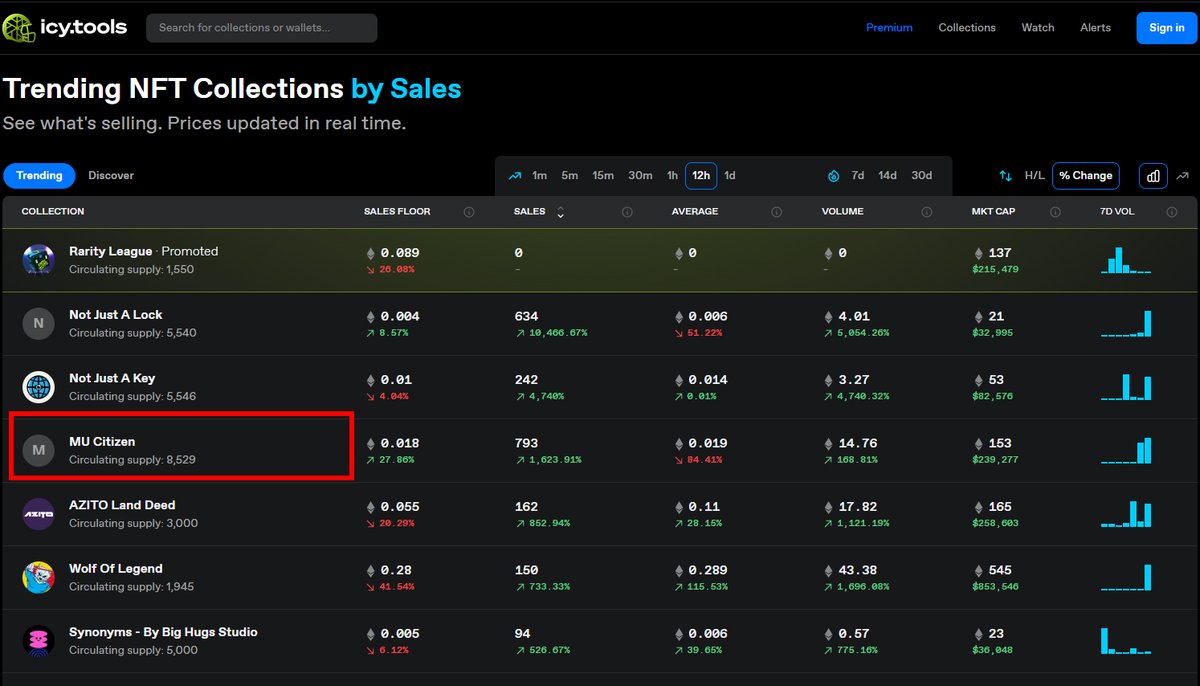This screenshot has height=686, width=1200.
Task: Click the info icon beside MKT CAP
Action: [1055, 211]
